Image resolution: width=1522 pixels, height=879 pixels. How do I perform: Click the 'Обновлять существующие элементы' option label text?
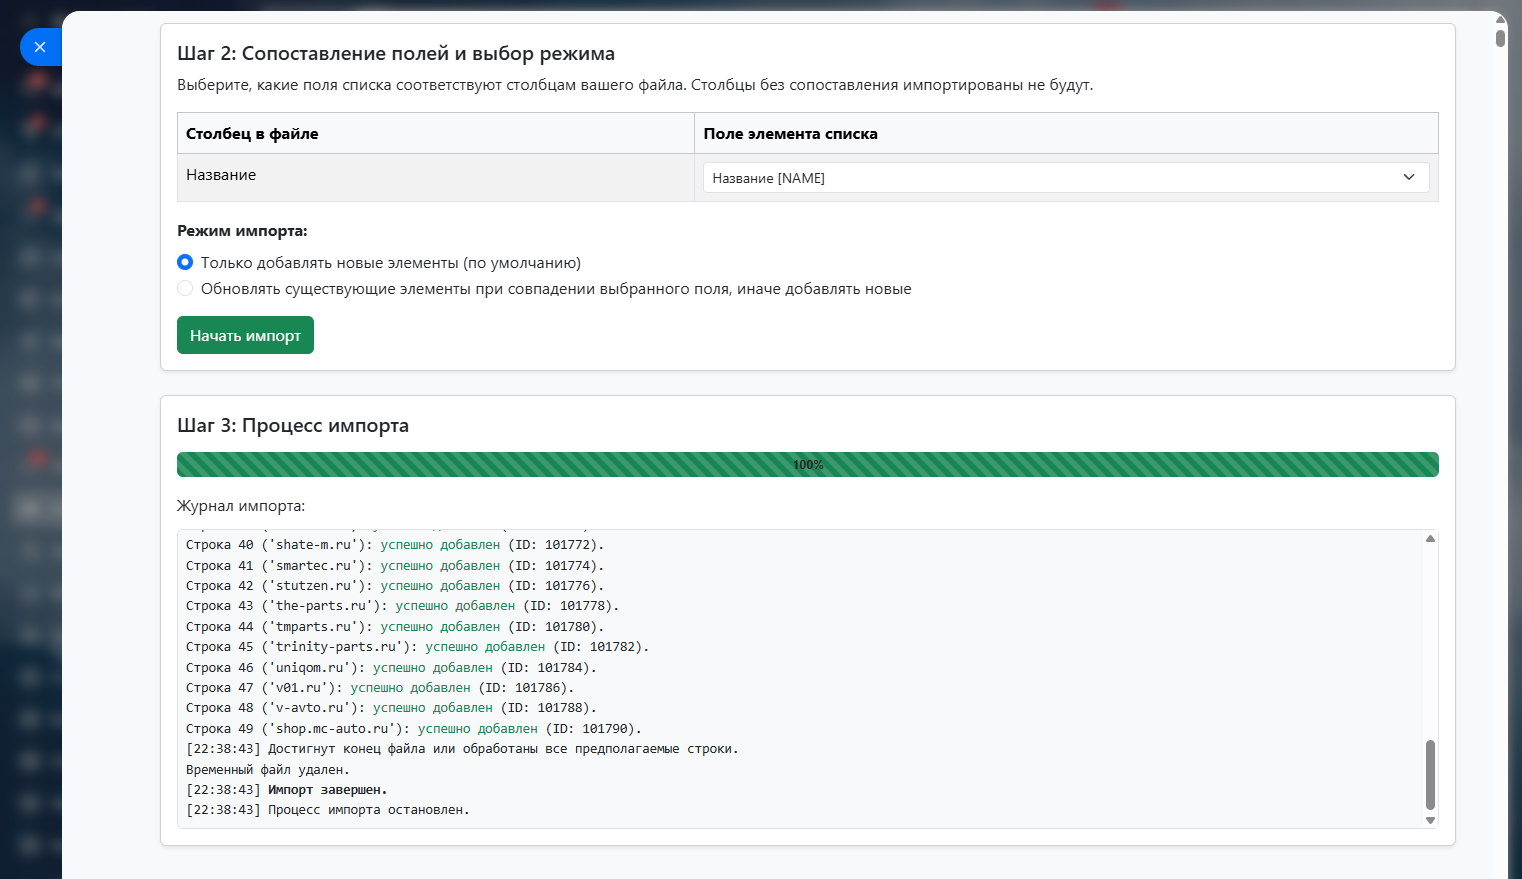pyautogui.click(x=555, y=289)
